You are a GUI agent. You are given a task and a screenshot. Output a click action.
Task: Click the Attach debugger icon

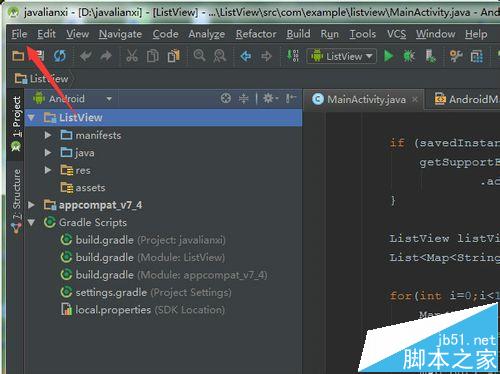tap(430, 56)
